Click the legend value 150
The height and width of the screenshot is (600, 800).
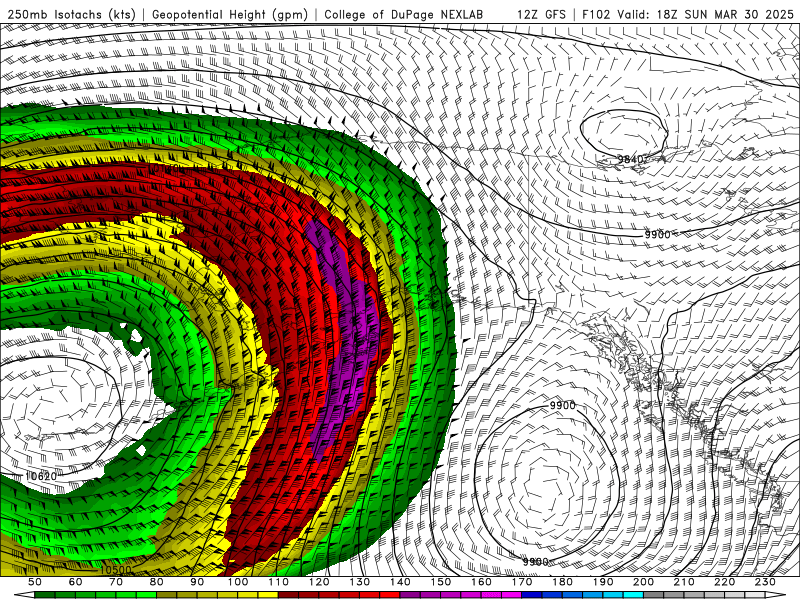(x=441, y=582)
